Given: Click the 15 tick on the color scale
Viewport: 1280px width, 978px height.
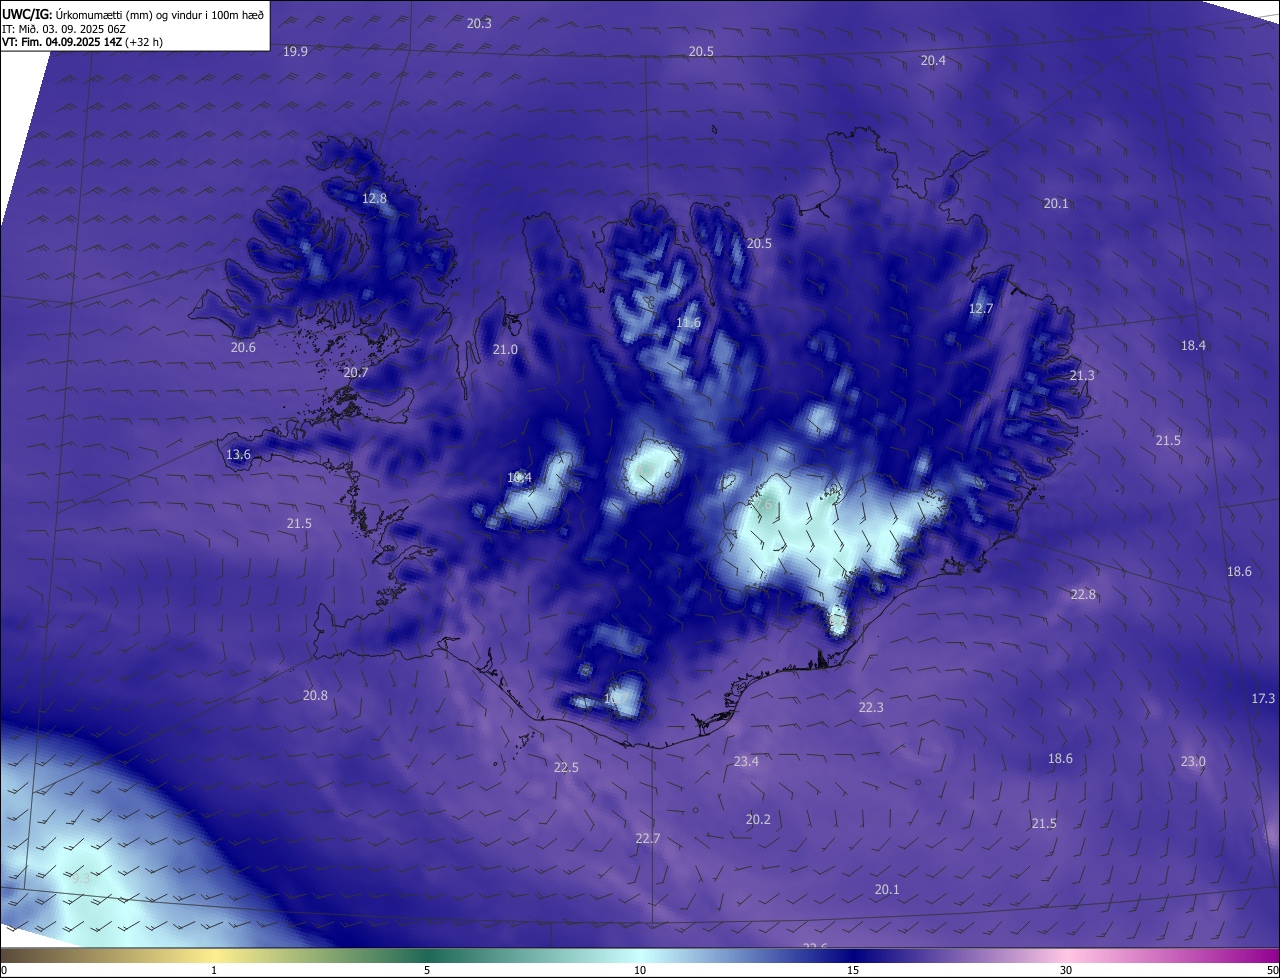Looking at the screenshot, I should (x=853, y=970).
